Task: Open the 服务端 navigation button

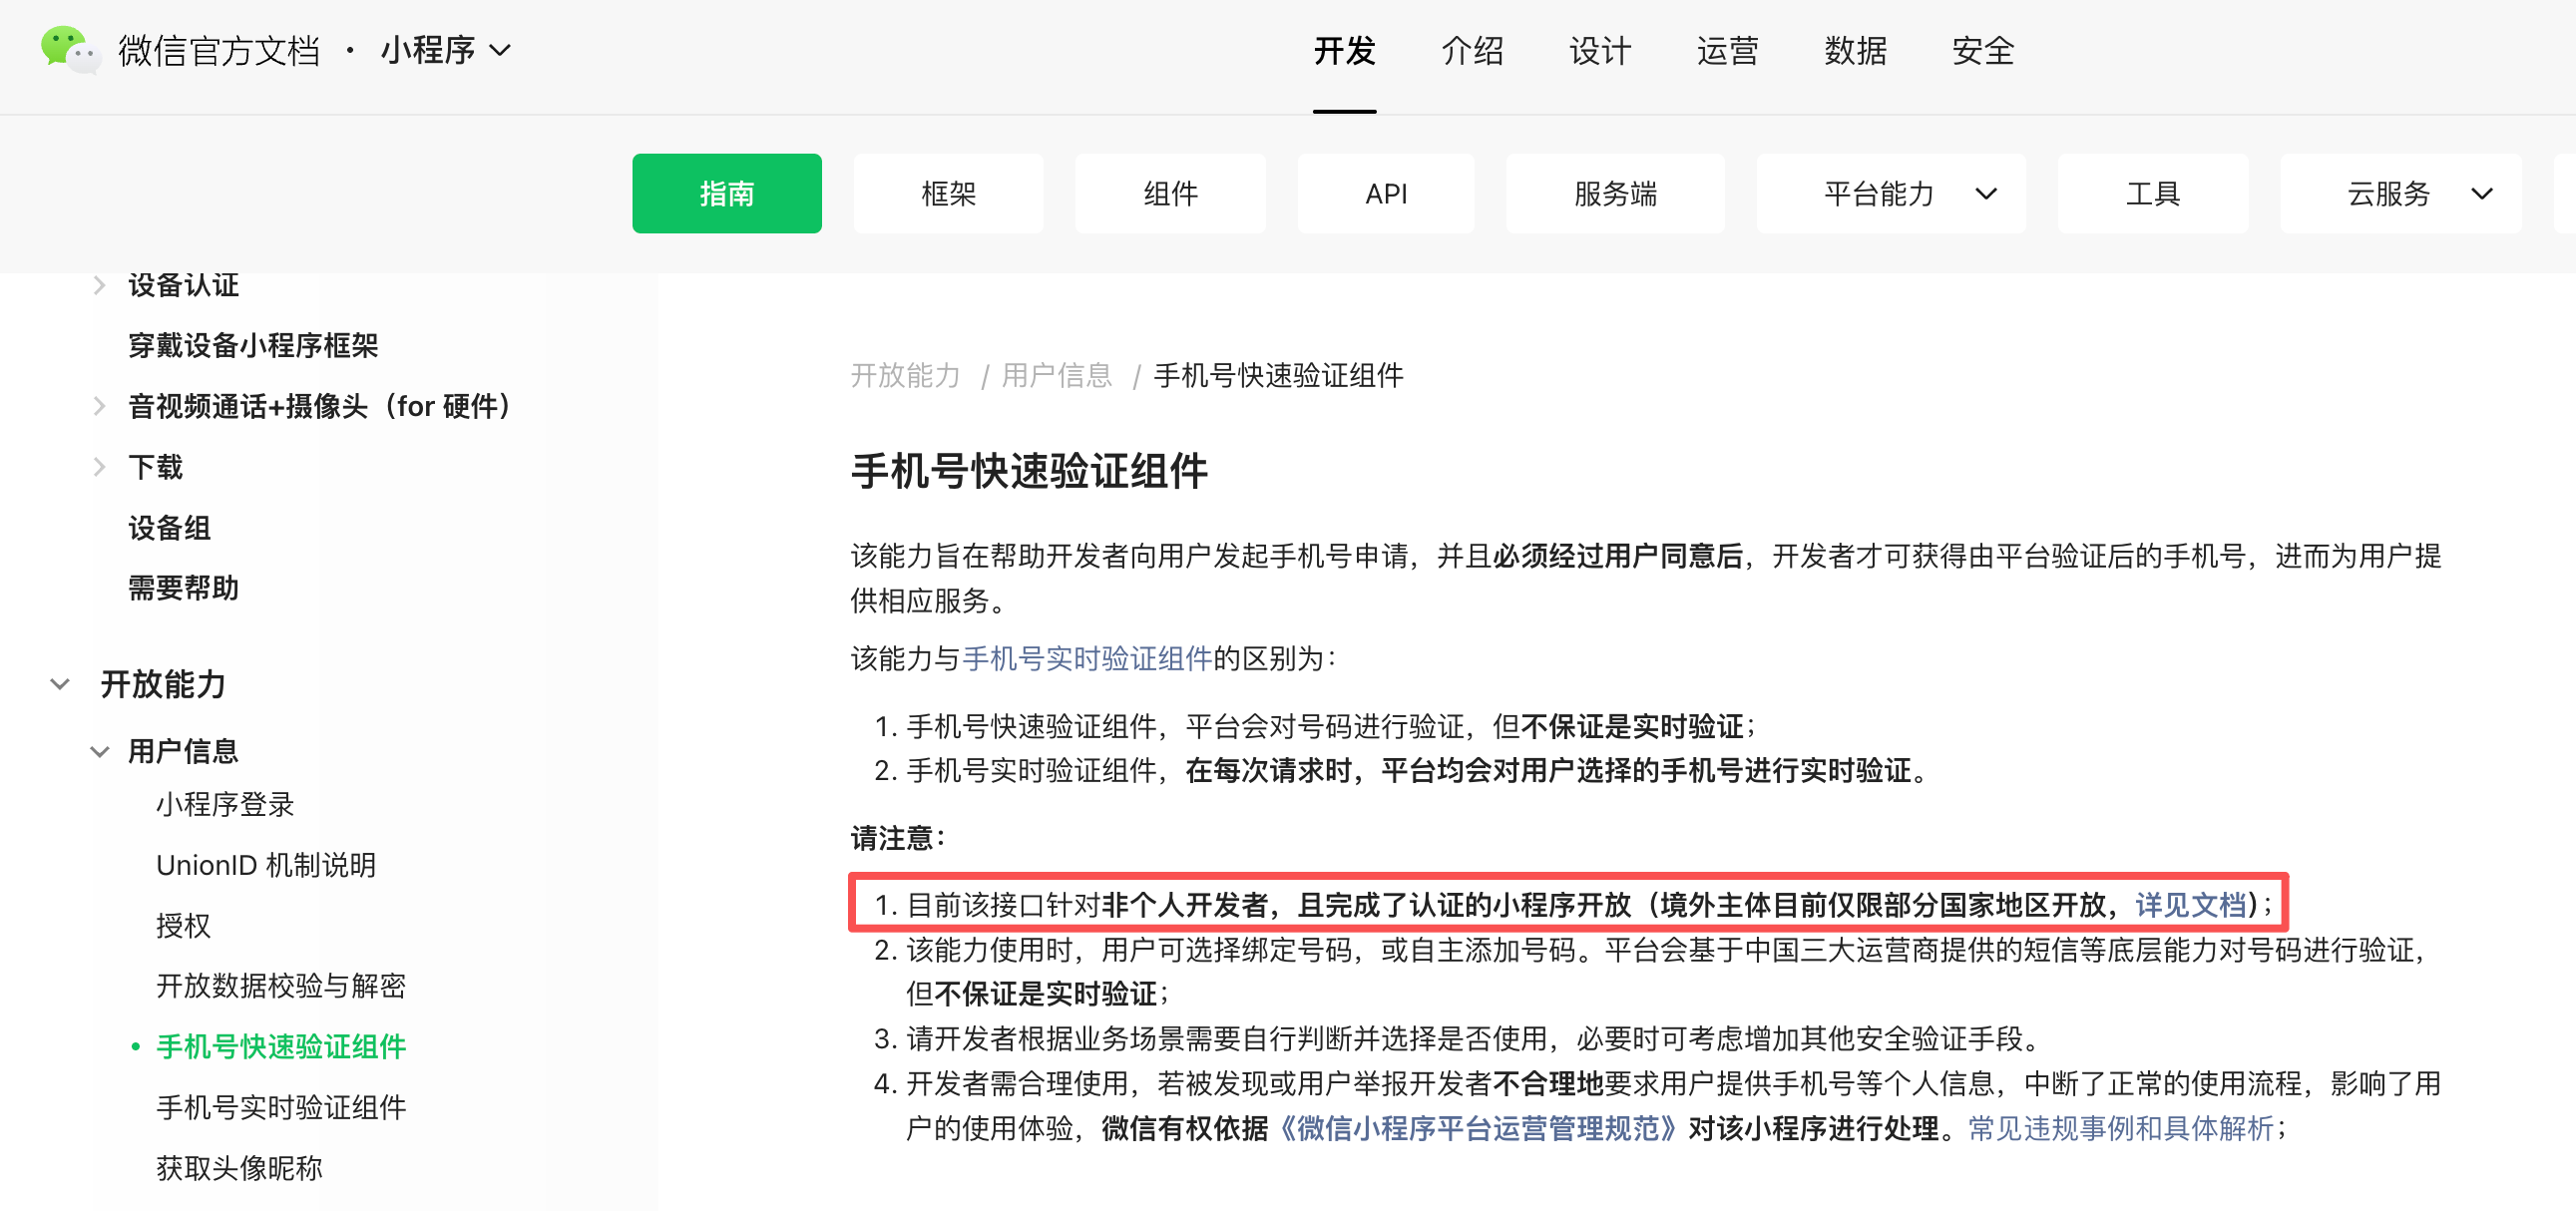Action: 1614,194
